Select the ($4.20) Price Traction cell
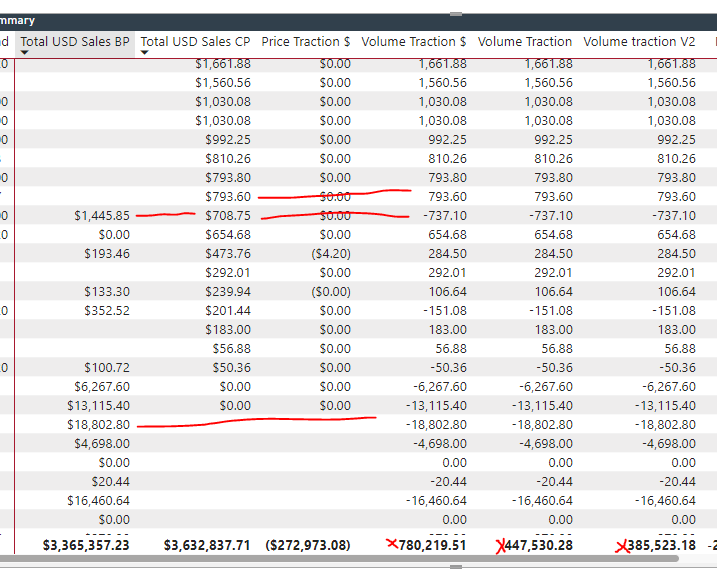Screen dimensions: 717x581 331,254
